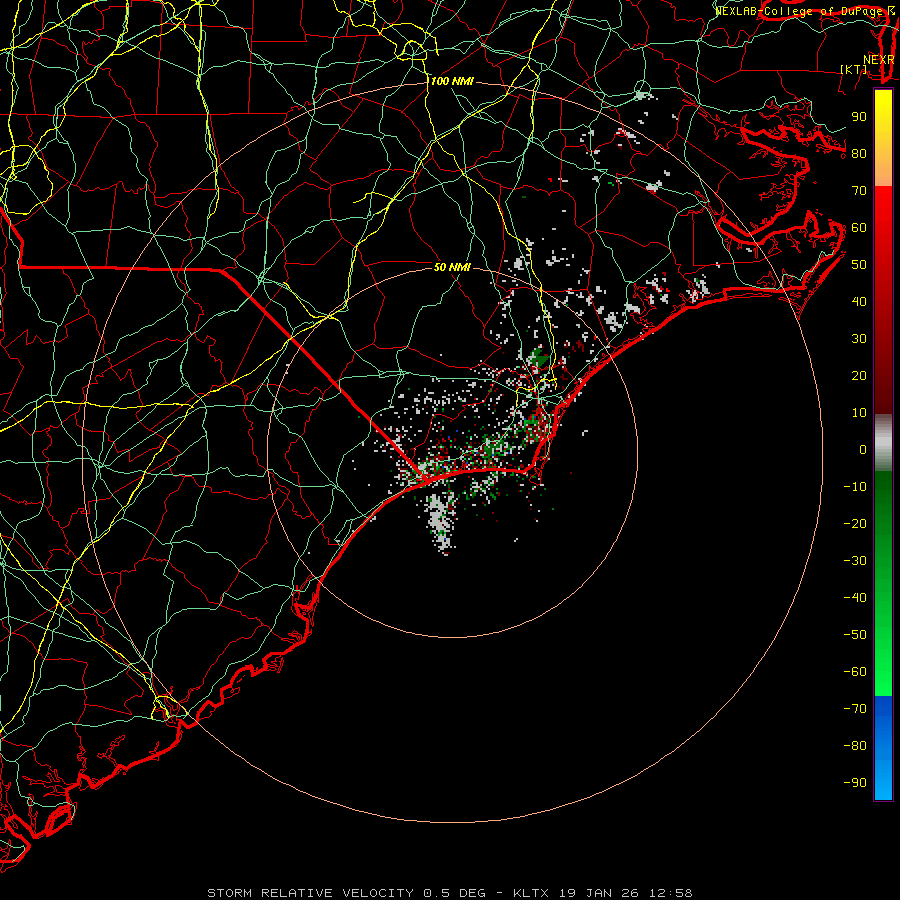Click the "-80" scale label

coord(855,746)
